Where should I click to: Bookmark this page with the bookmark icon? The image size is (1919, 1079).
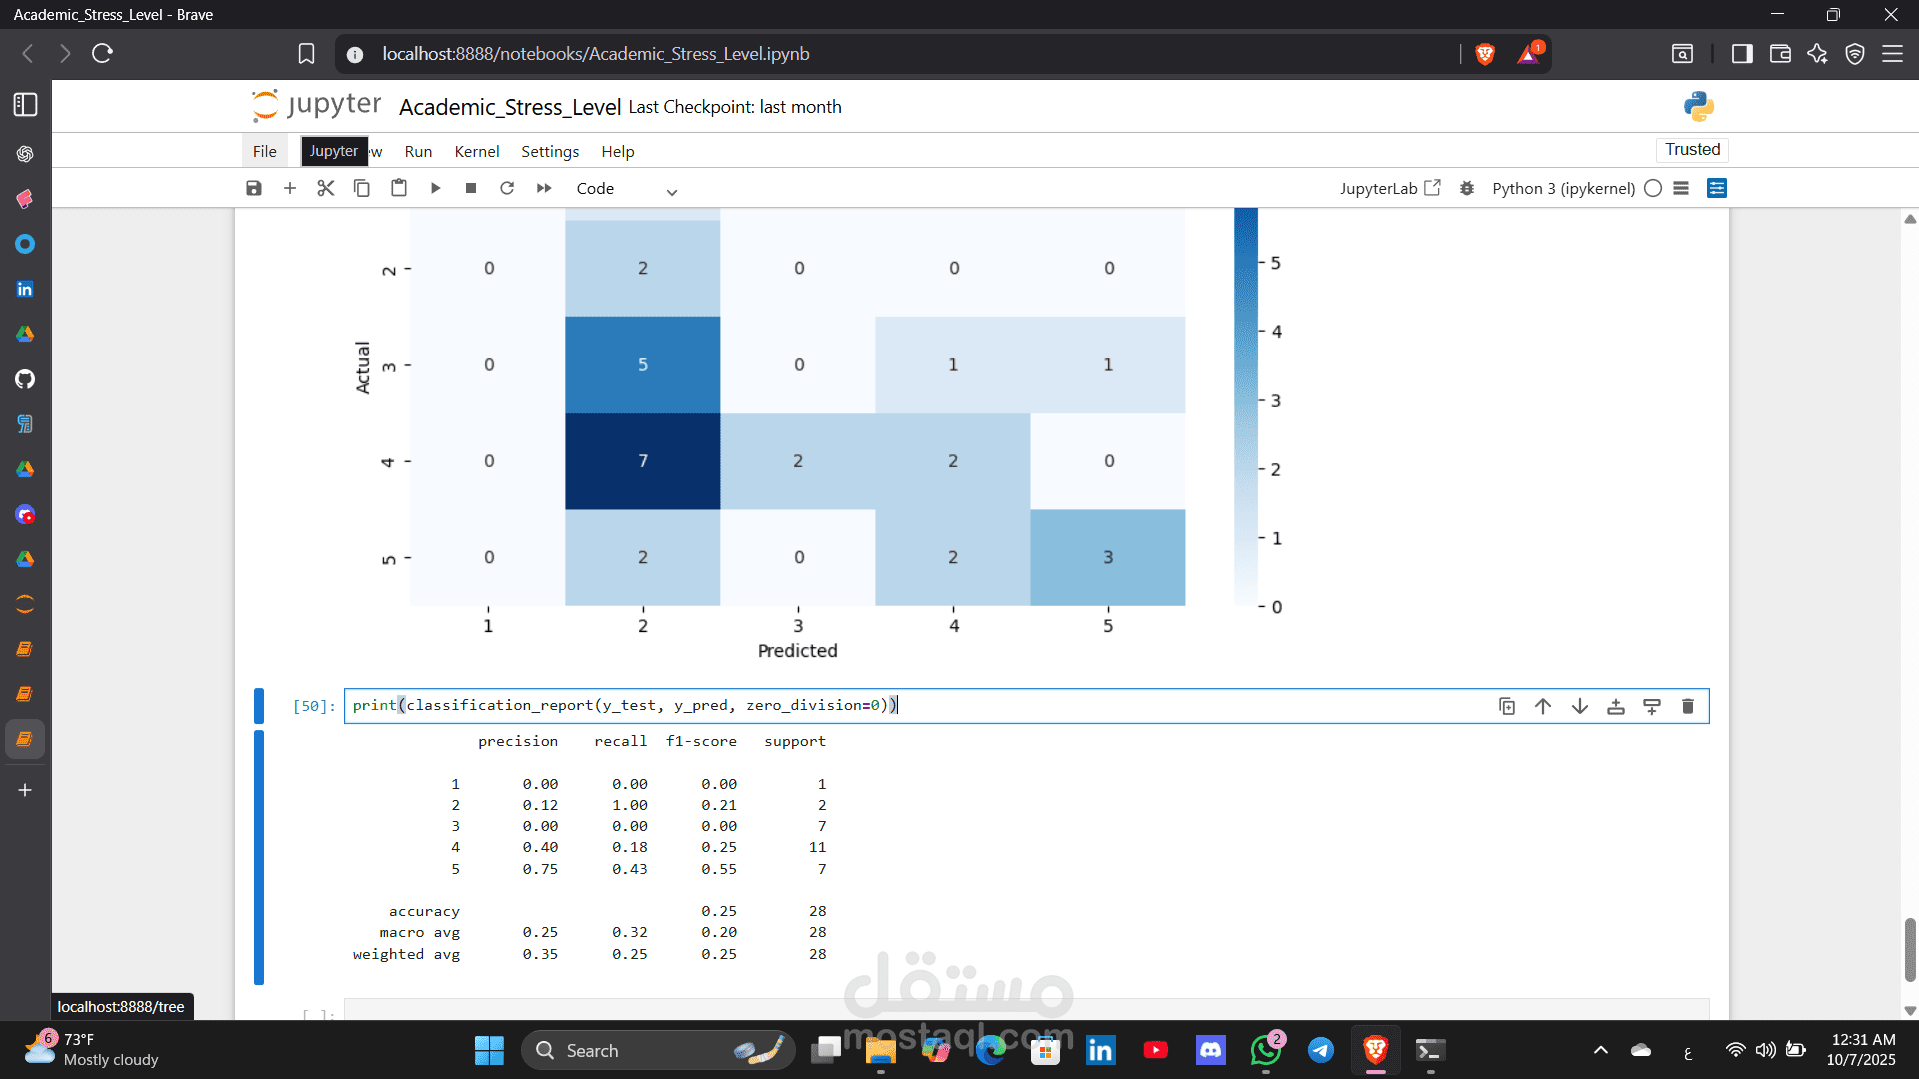pos(307,54)
